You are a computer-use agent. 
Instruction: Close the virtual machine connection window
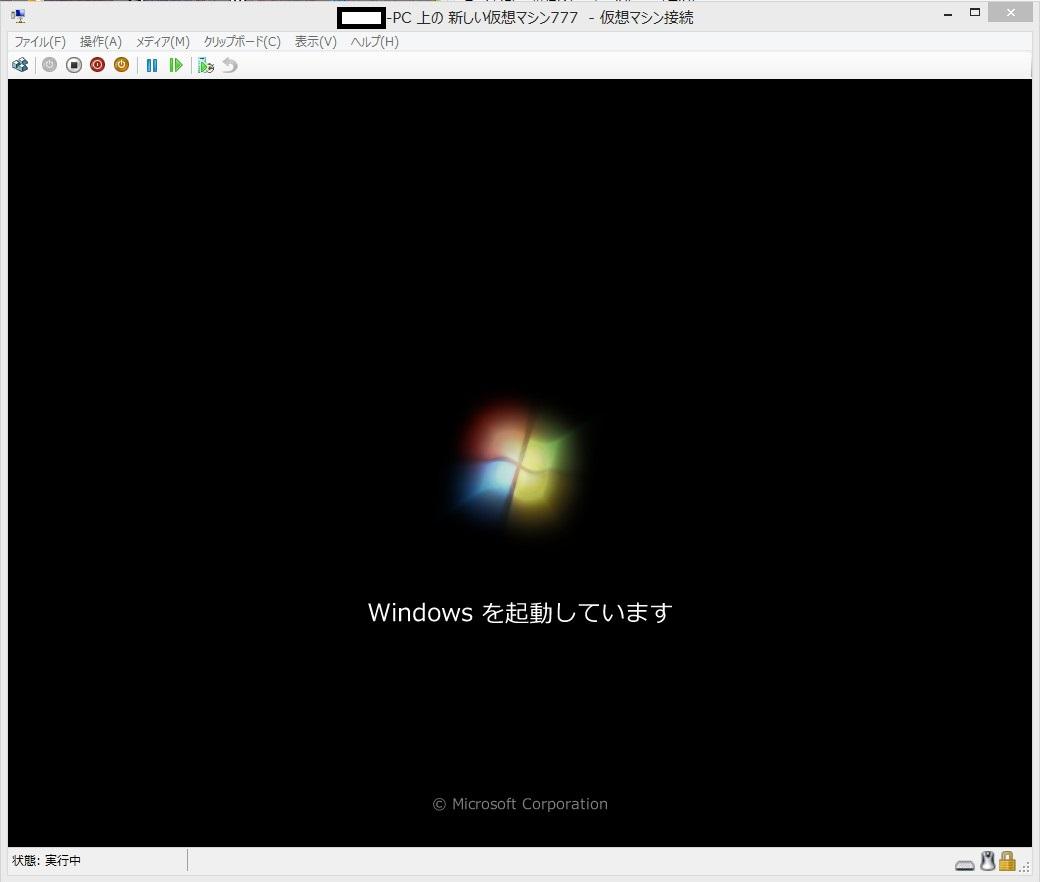click(1010, 13)
